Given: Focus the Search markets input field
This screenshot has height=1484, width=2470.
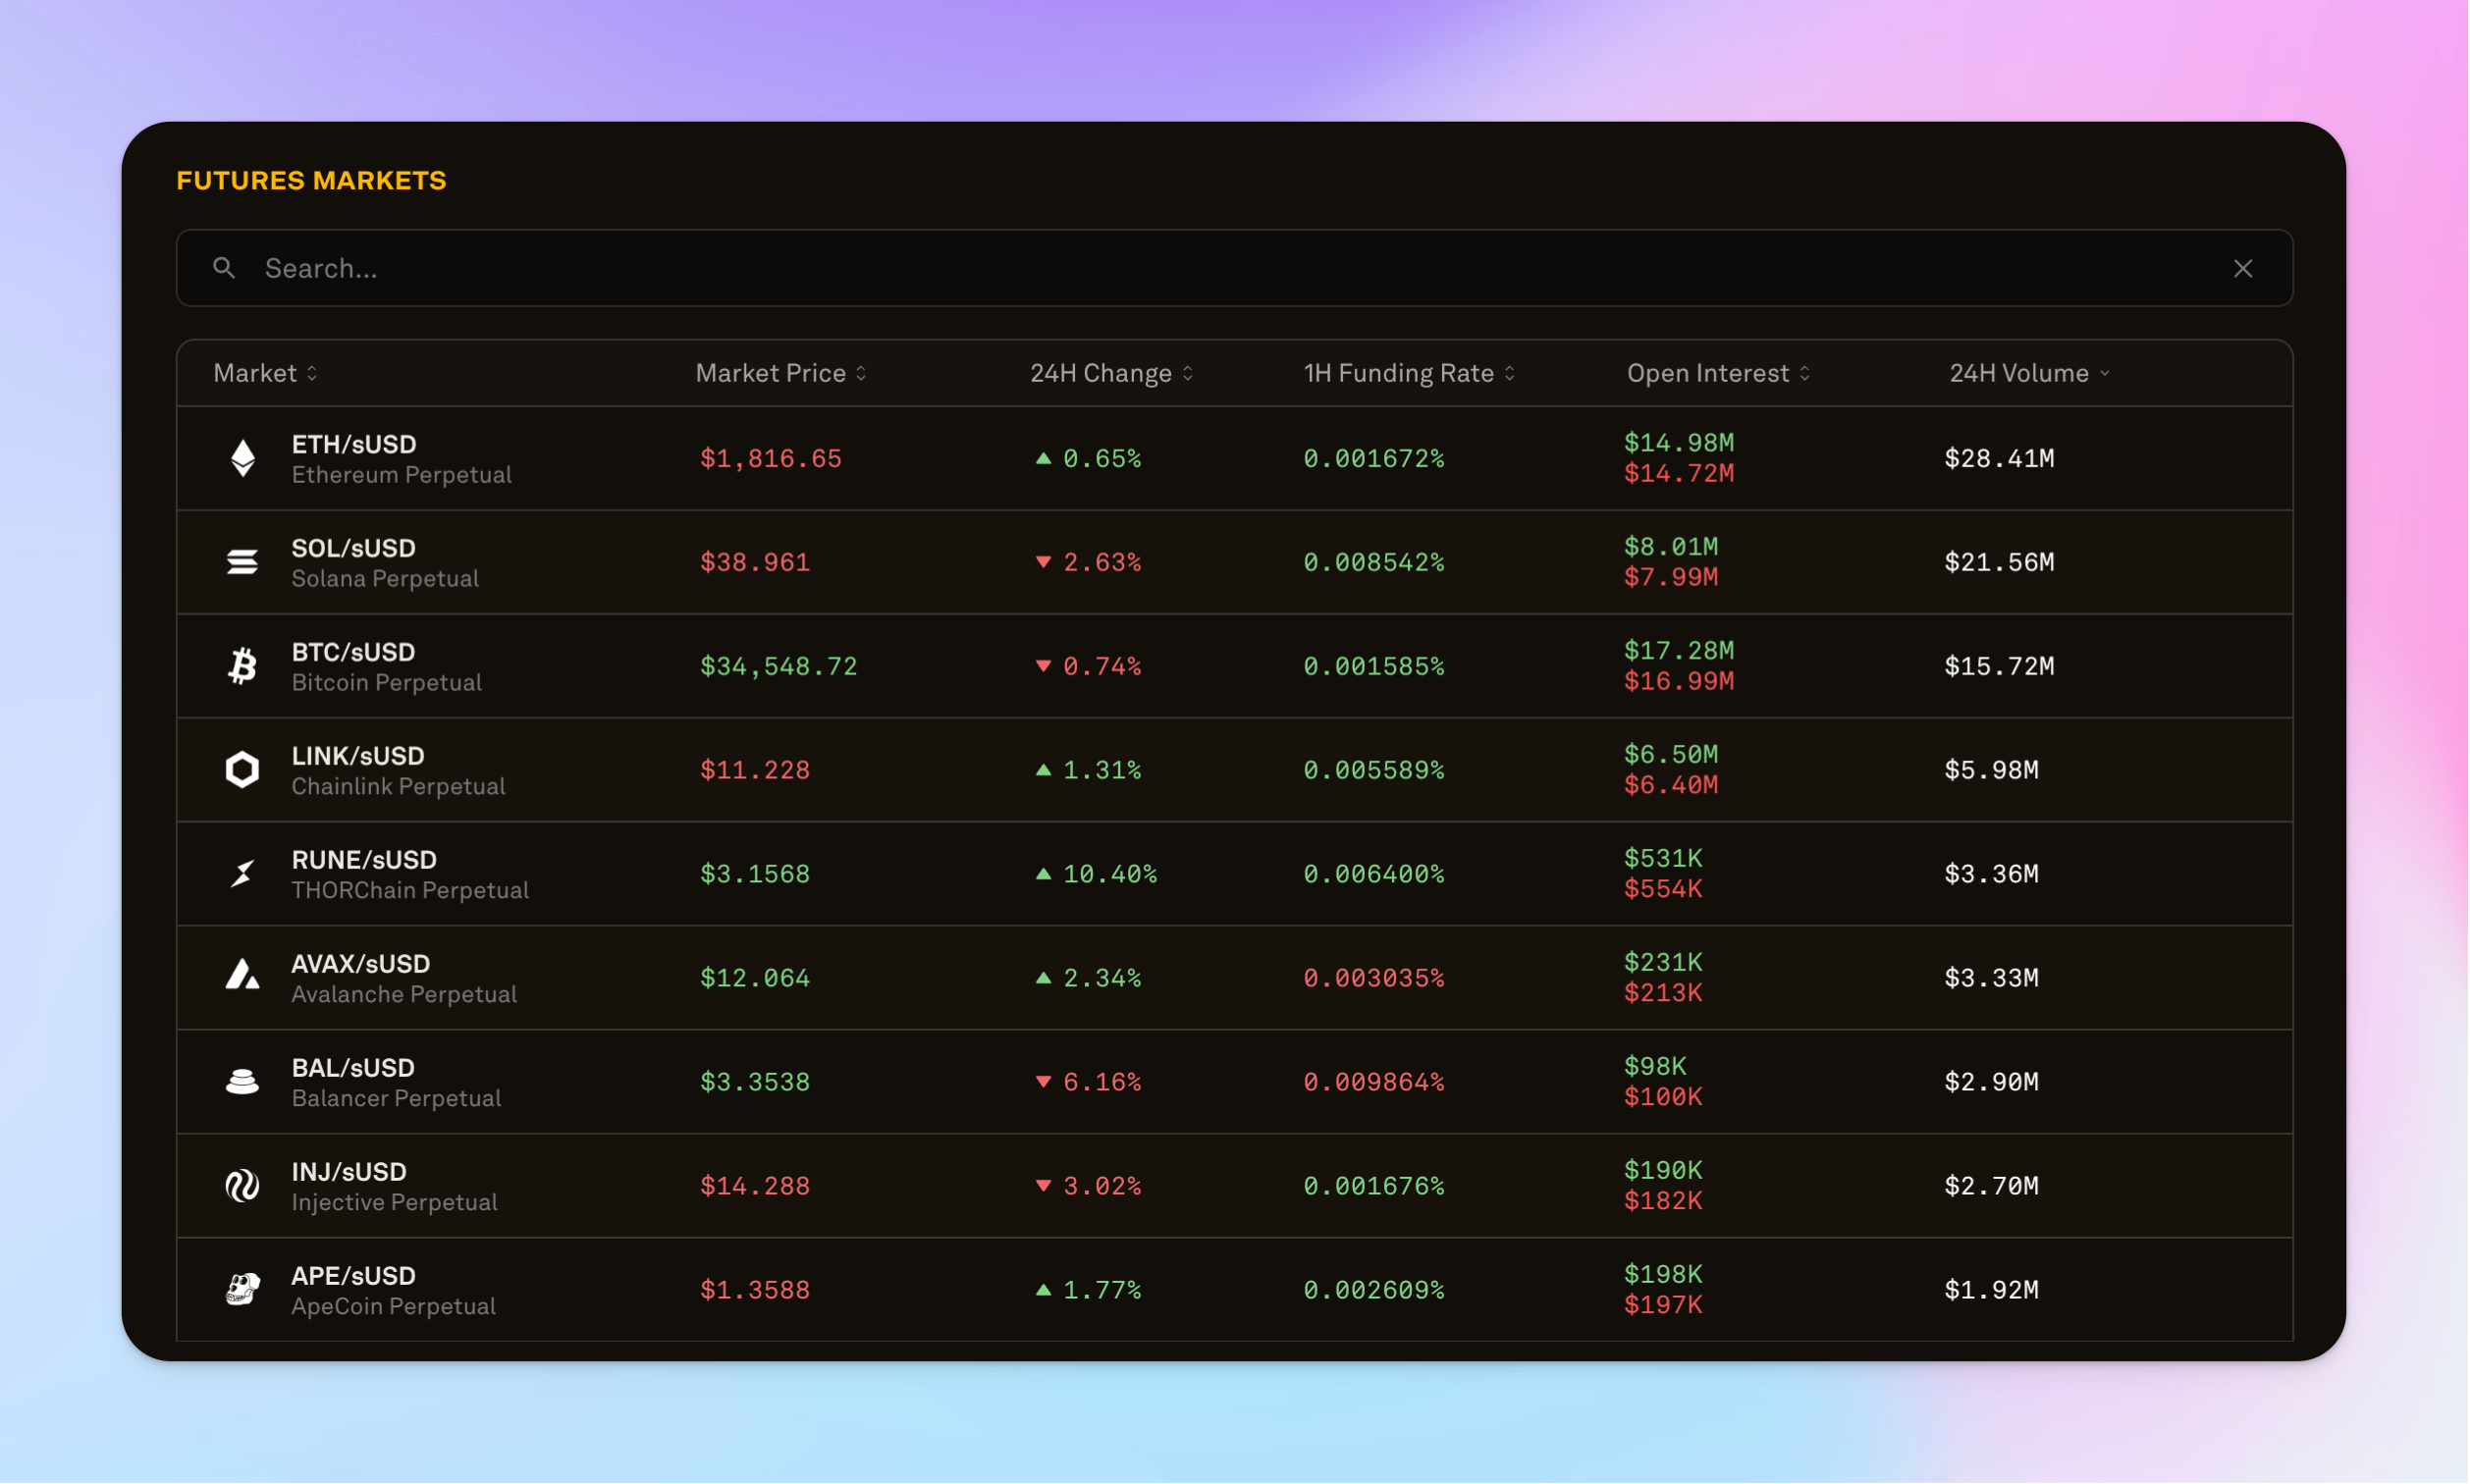Looking at the screenshot, I should (x=1200, y=268).
